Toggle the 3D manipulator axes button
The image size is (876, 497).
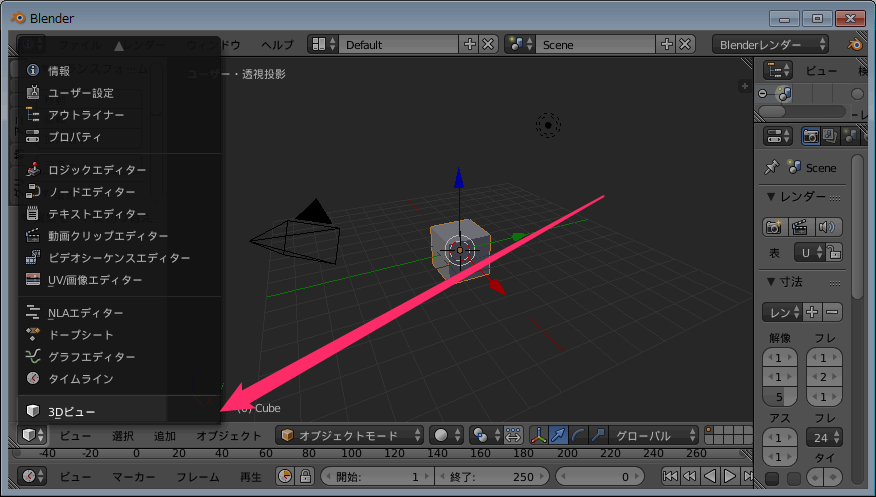coord(539,435)
